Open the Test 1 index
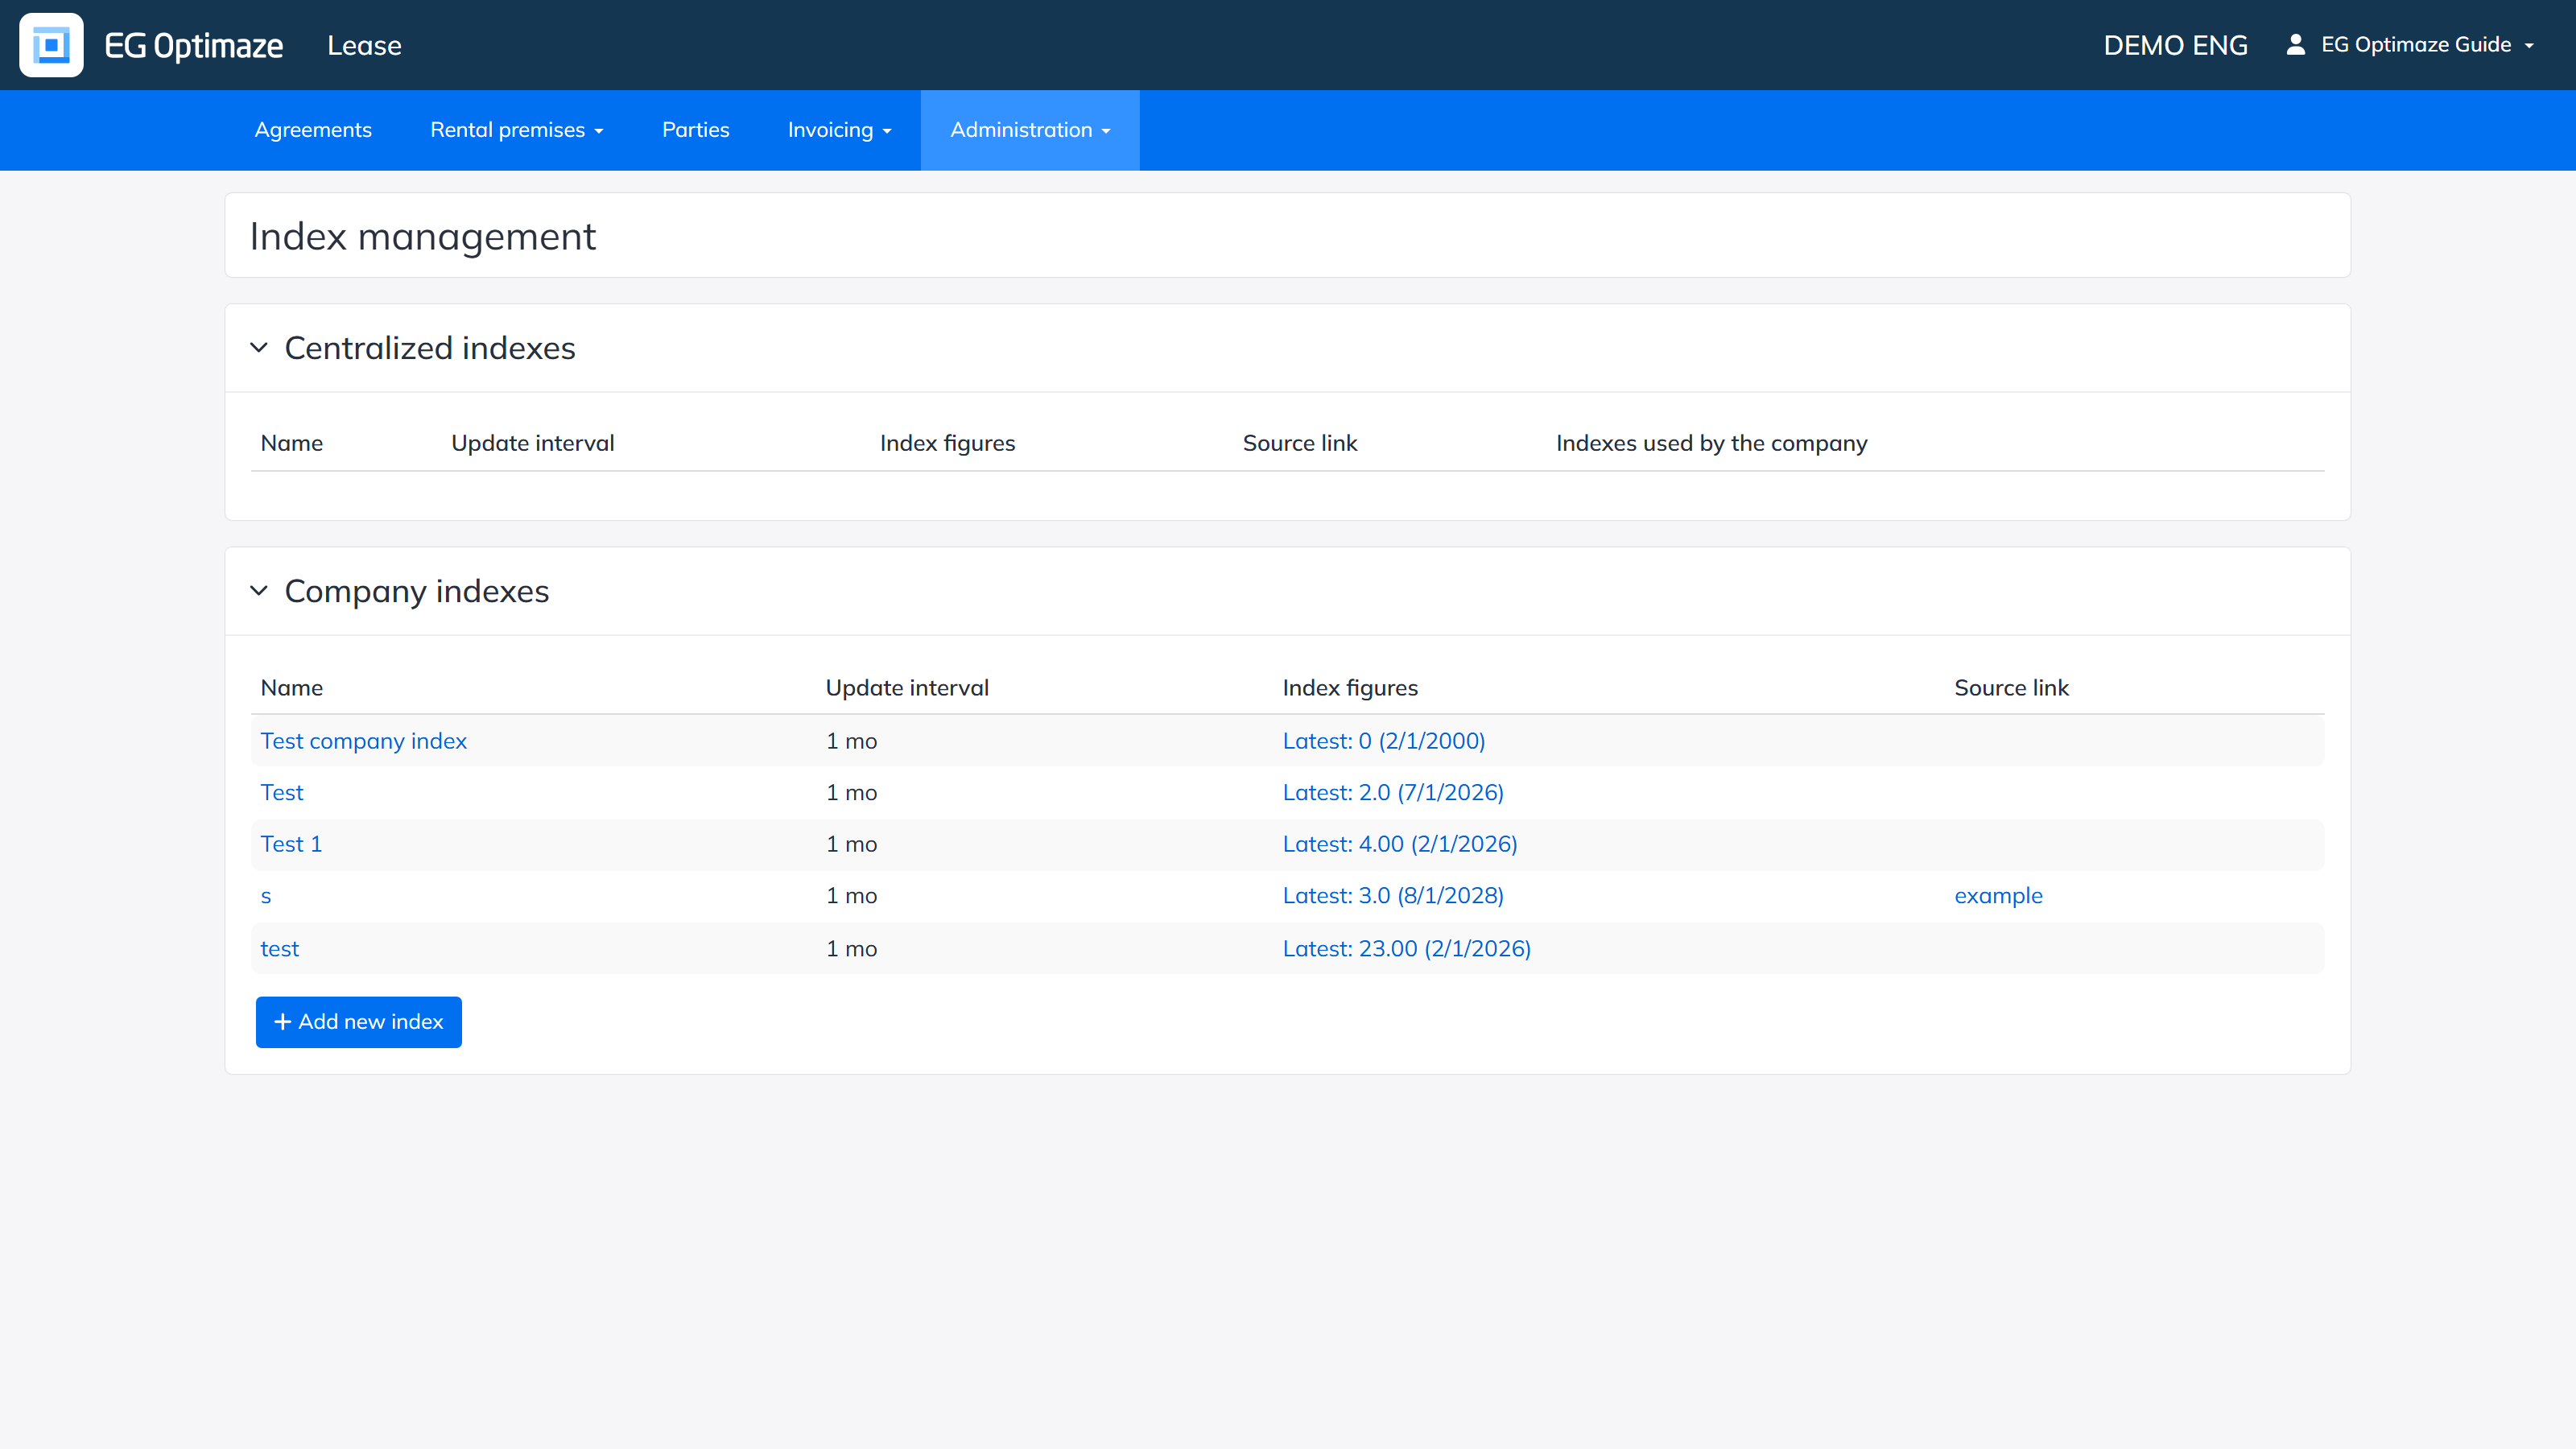 click(x=291, y=844)
